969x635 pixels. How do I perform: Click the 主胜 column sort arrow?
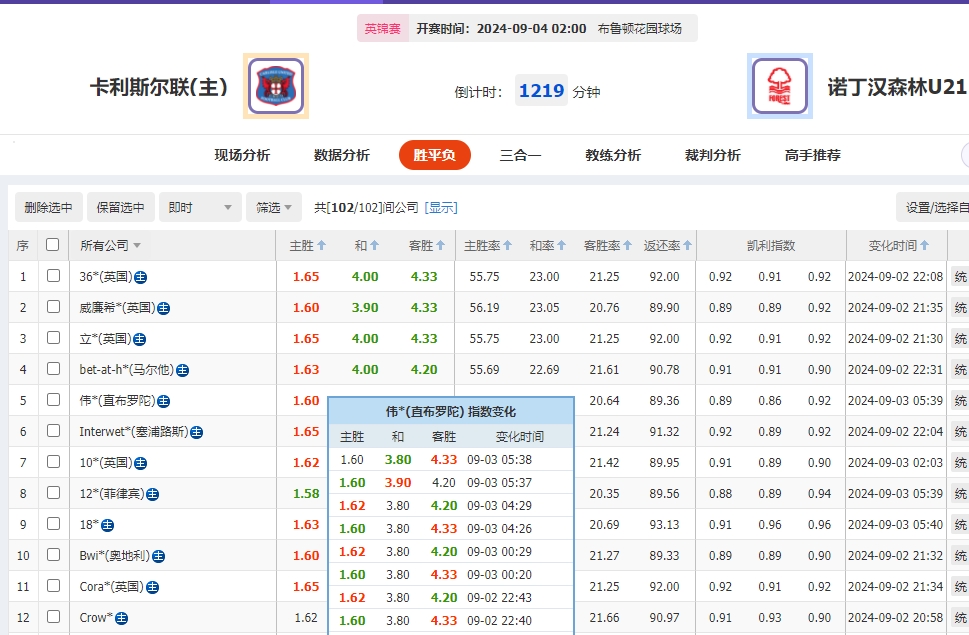pos(320,244)
